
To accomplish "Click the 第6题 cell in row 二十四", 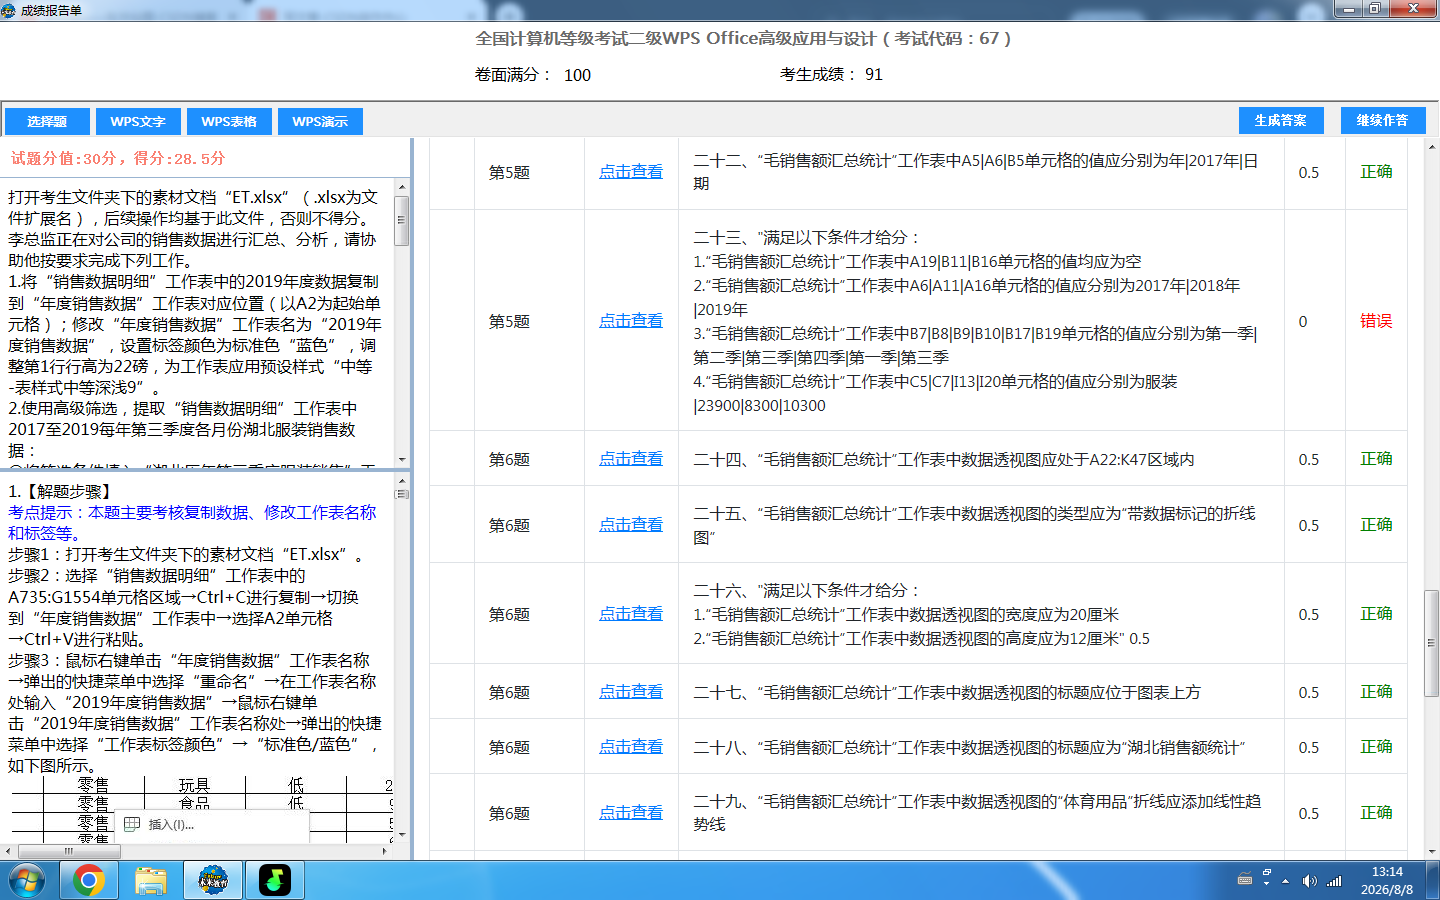I will (x=509, y=460).
